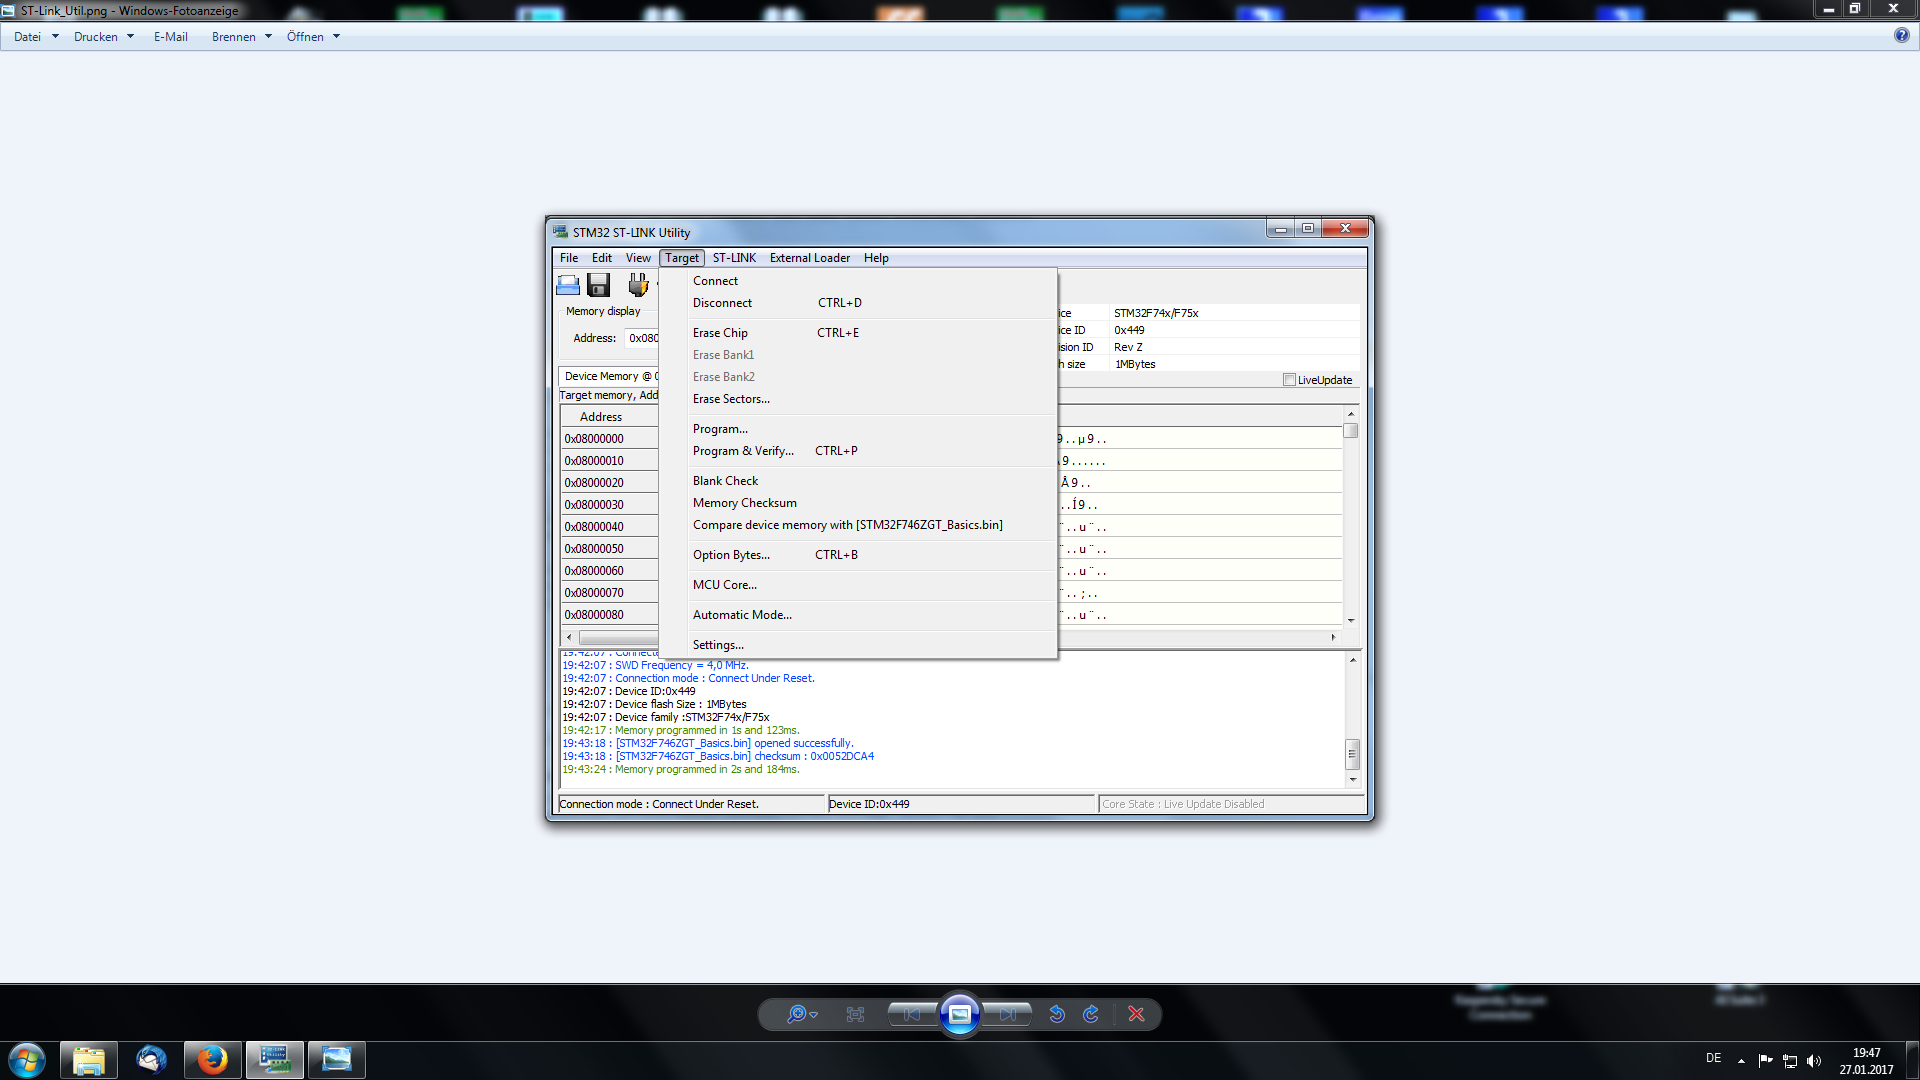Click the actual size fit icon
This screenshot has height=1080, width=1920.
point(855,1014)
